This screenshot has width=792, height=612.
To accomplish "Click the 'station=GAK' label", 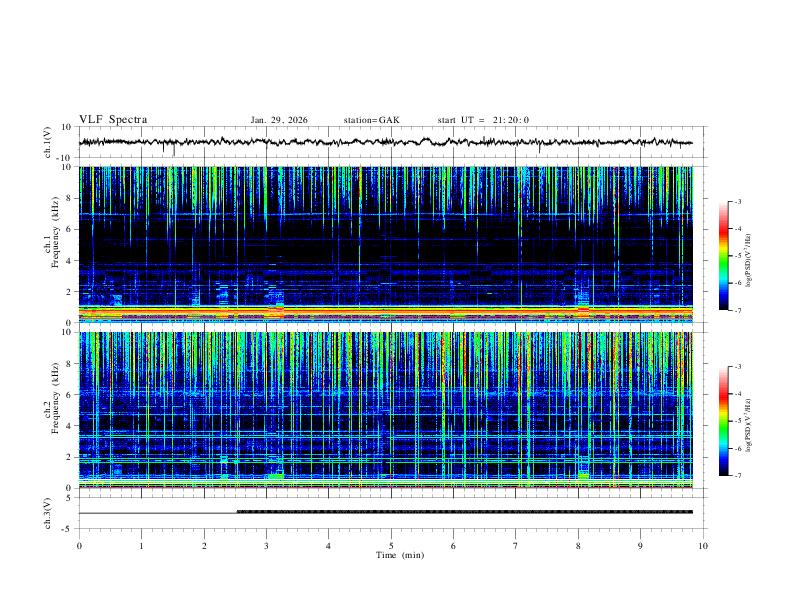I will (x=371, y=120).
